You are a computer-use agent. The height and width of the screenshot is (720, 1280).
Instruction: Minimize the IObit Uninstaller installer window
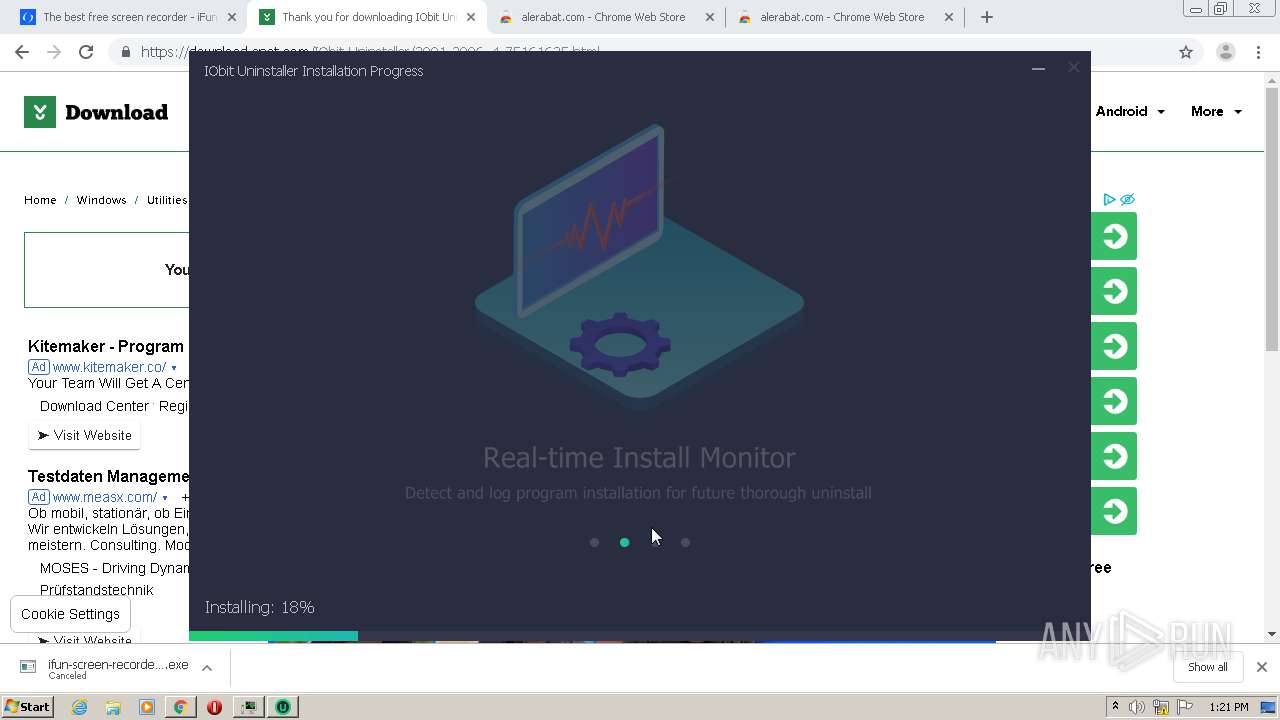coord(1038,68)
